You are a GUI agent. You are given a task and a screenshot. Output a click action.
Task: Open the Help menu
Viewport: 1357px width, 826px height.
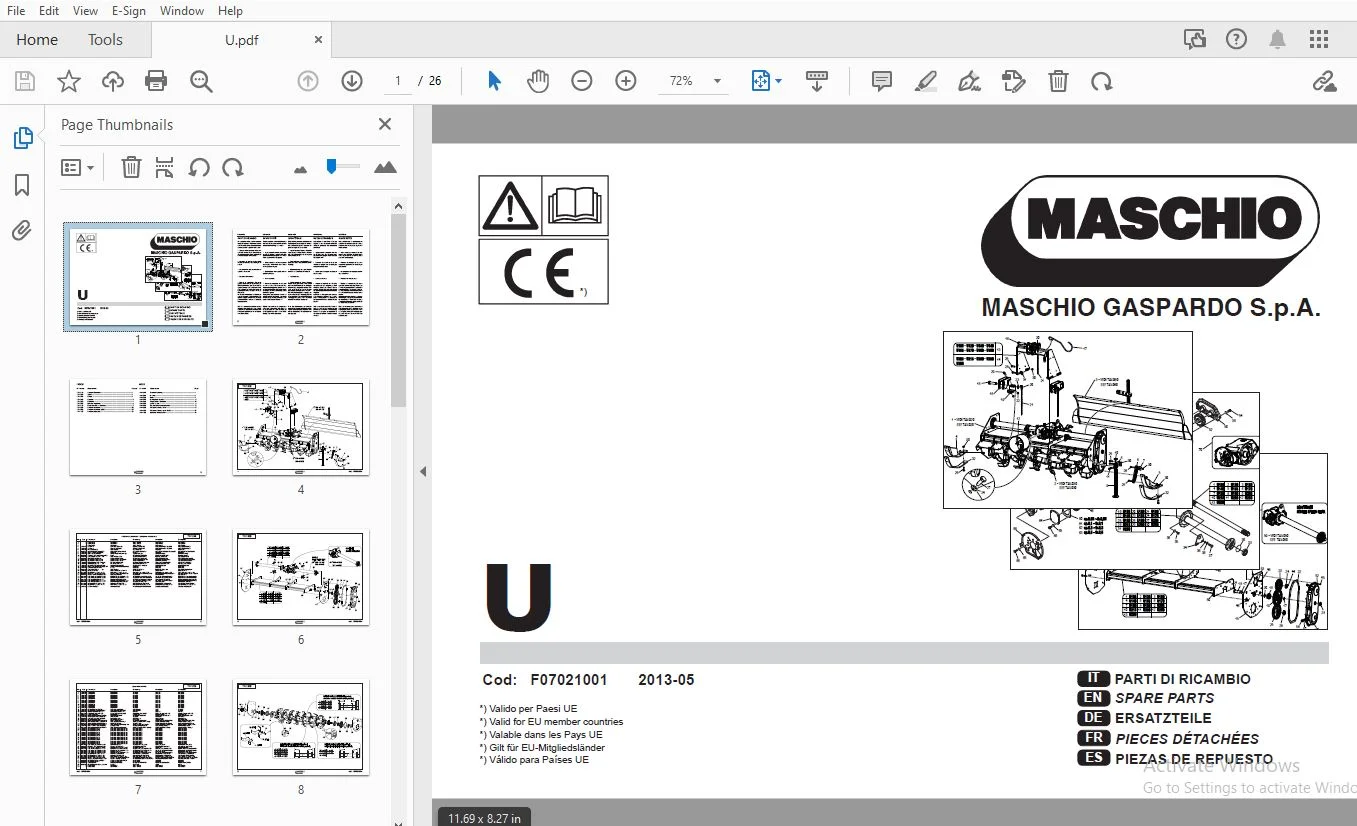point(230,10)
